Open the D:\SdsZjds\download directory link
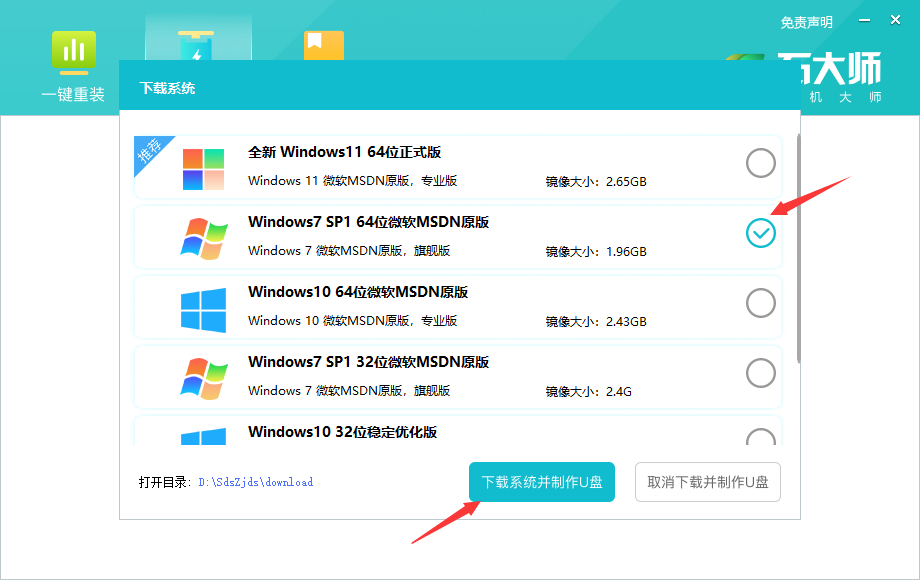Screen dimensions: 920x580 (x=253, y=482)
